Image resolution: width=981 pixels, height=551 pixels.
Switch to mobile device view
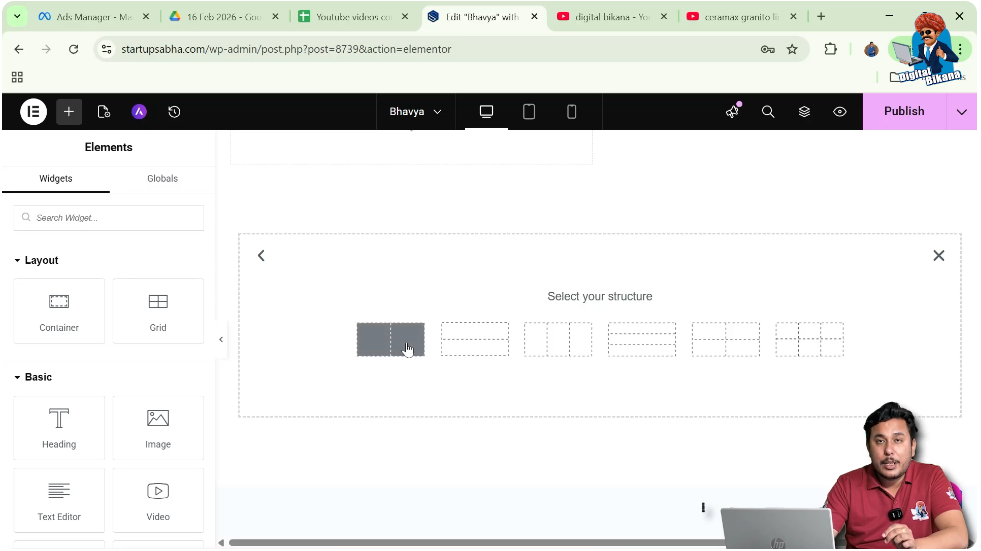[x=571, y=111]
